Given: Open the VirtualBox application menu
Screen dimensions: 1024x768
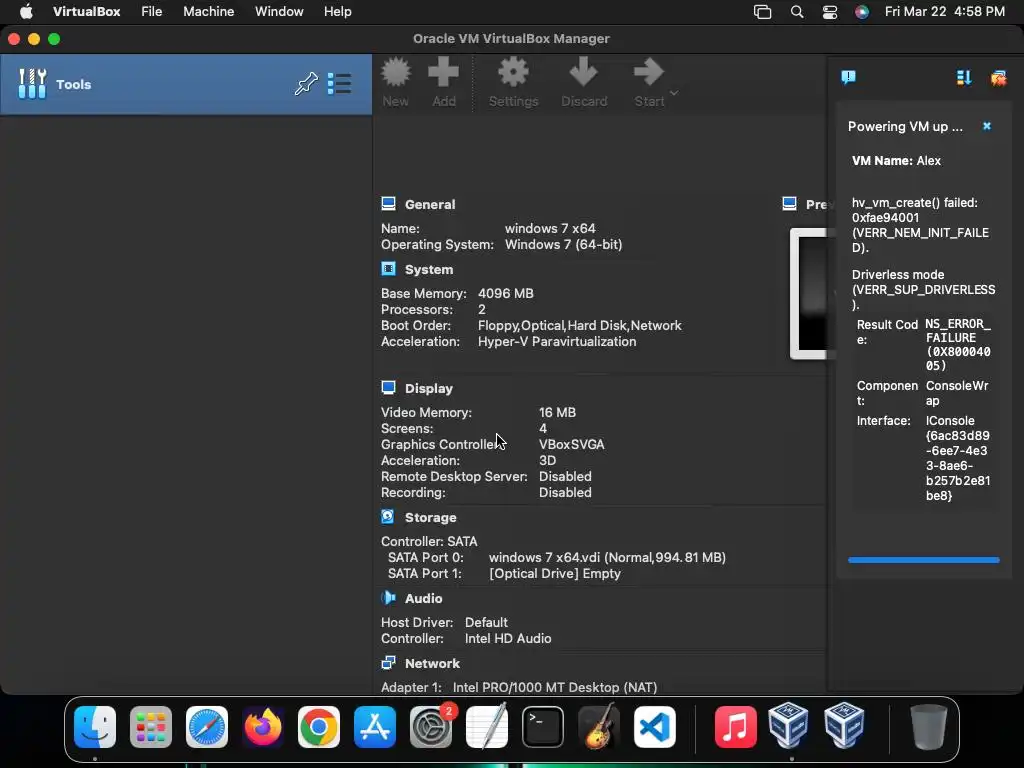Looking at the screenshot, I should pyautogui.click(x=86, y=12).
